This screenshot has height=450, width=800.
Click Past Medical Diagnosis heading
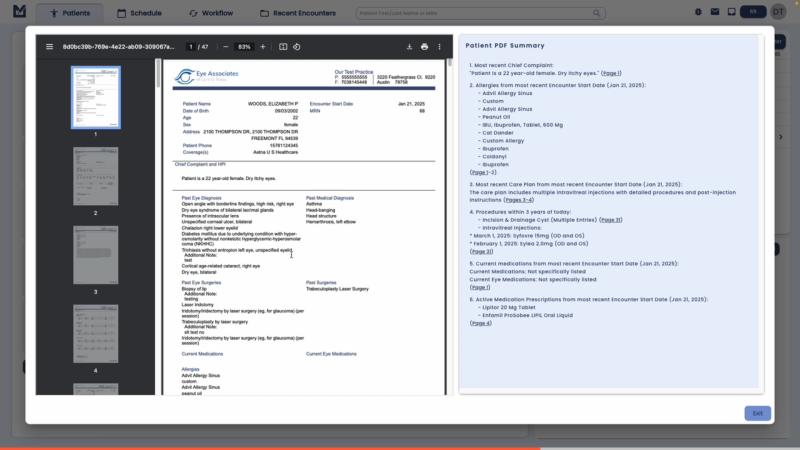pos(330,198)
